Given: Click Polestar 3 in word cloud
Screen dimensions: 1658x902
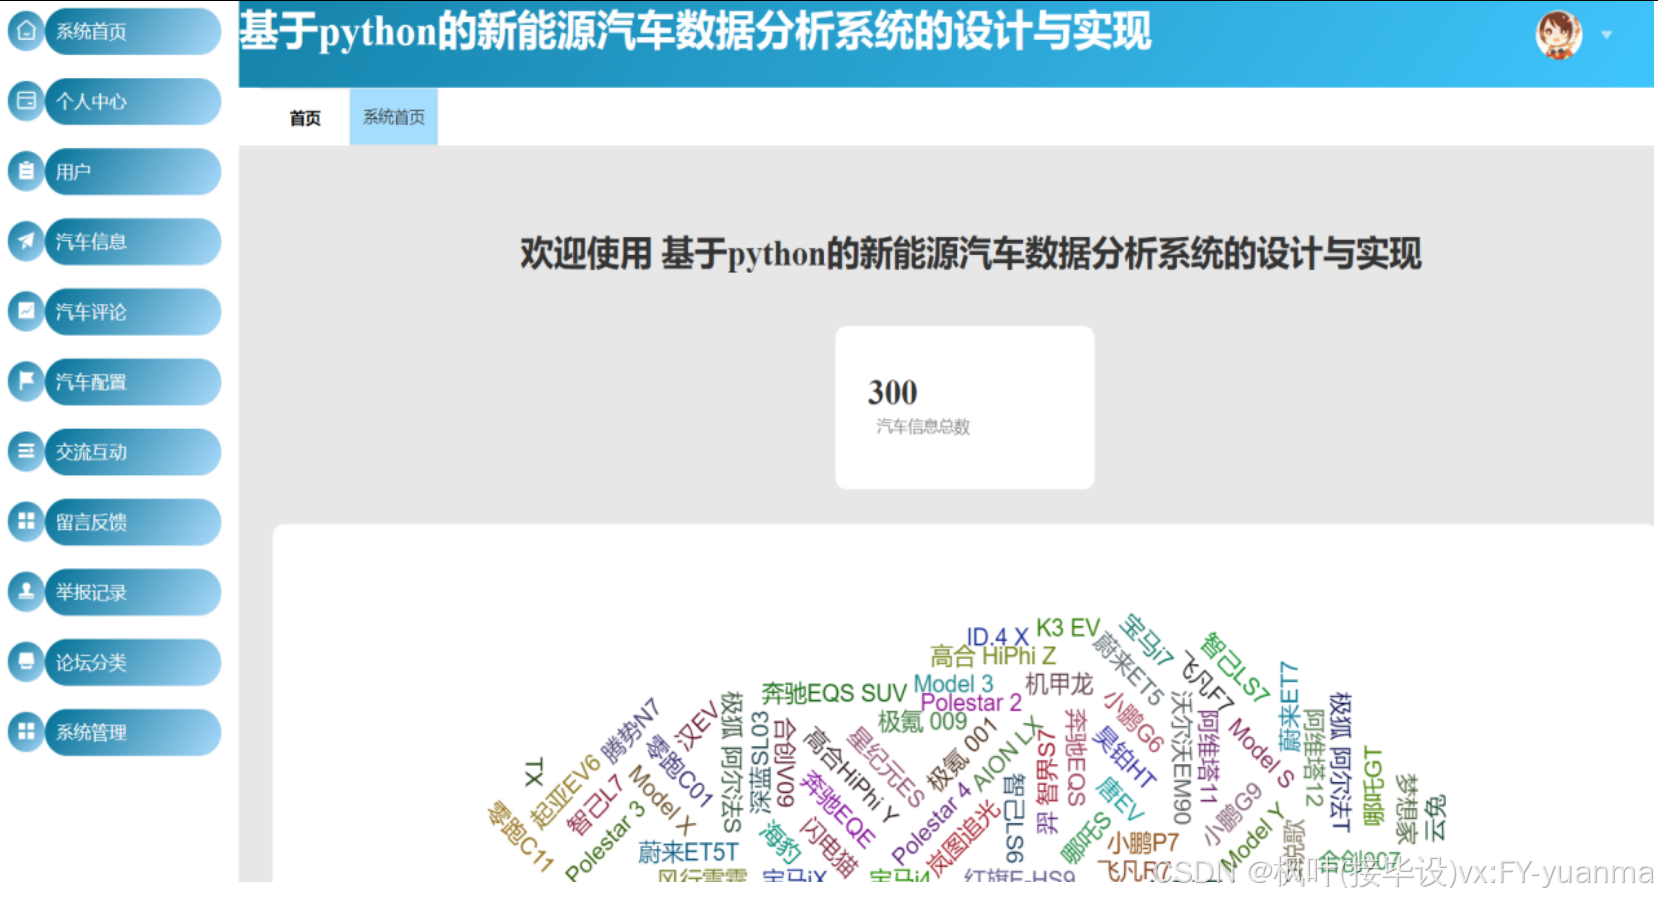Looking at the screenshot, I should pos(605,840).
